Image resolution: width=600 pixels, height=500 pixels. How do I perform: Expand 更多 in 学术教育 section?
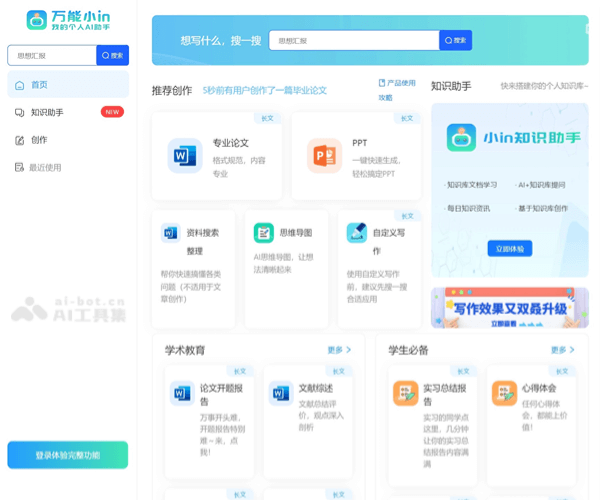339,350
